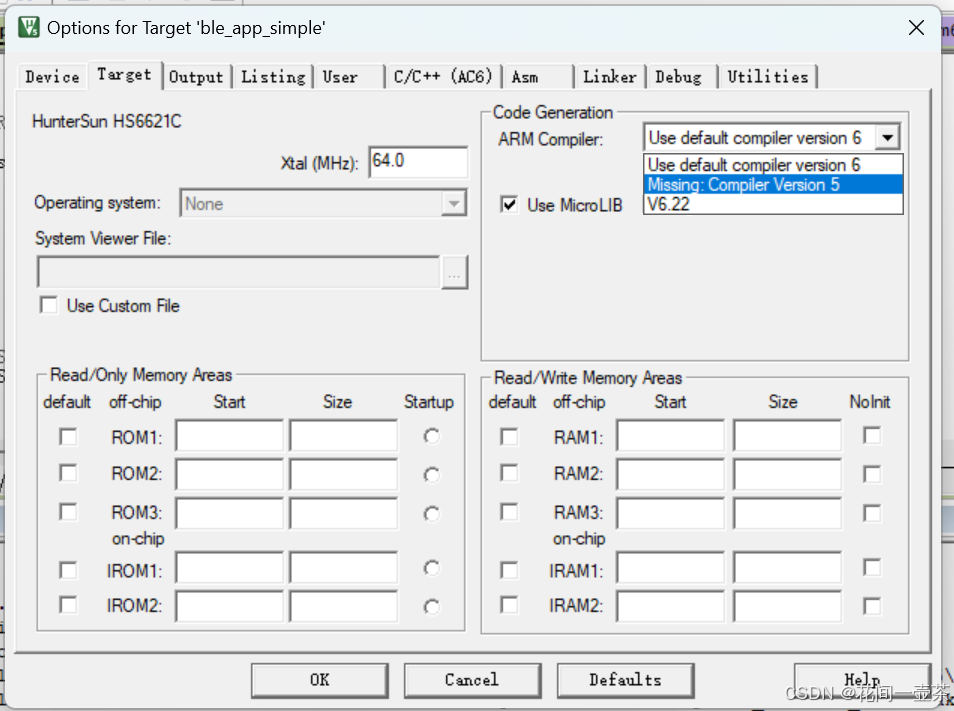Open the Output tab
The height and width of the screenshot is (711, 954).
(x=197, y=77)
